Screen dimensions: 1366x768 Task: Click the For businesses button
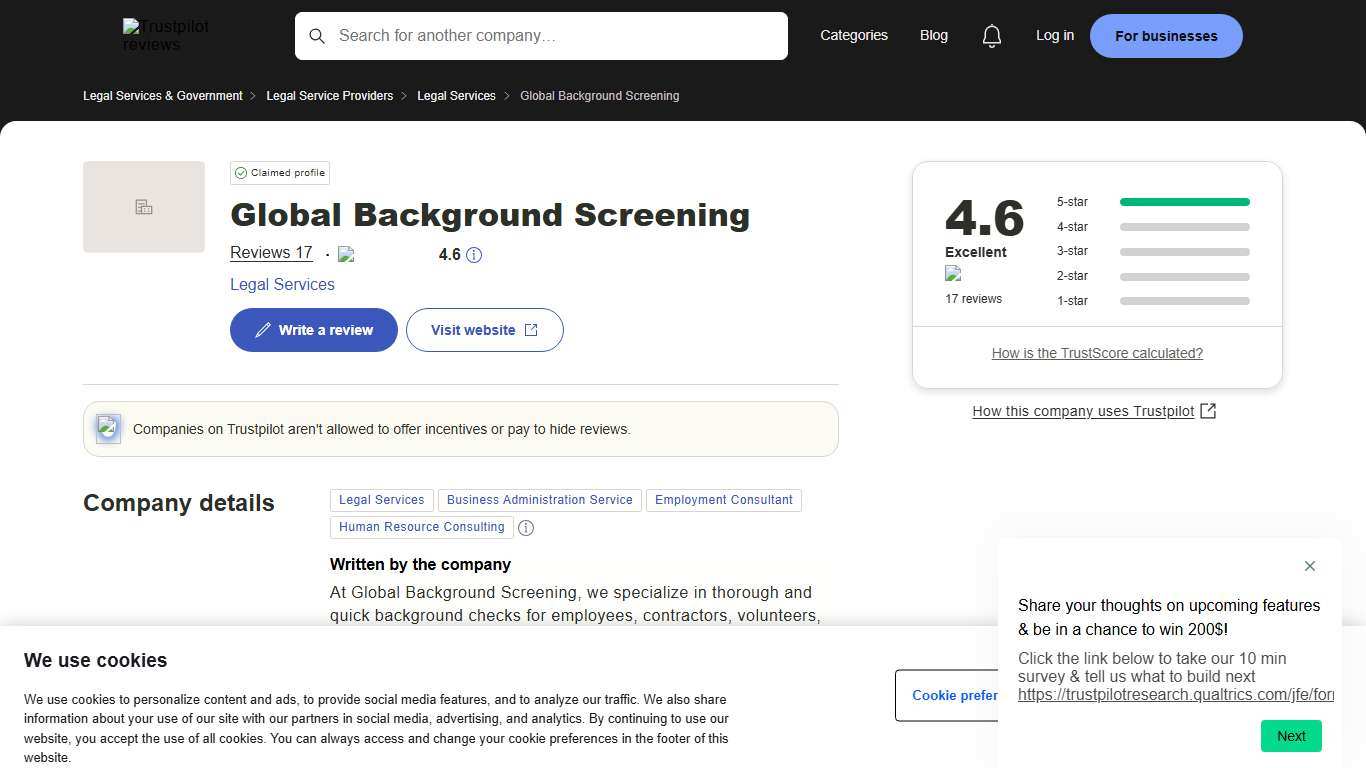tap(1166, 36)
